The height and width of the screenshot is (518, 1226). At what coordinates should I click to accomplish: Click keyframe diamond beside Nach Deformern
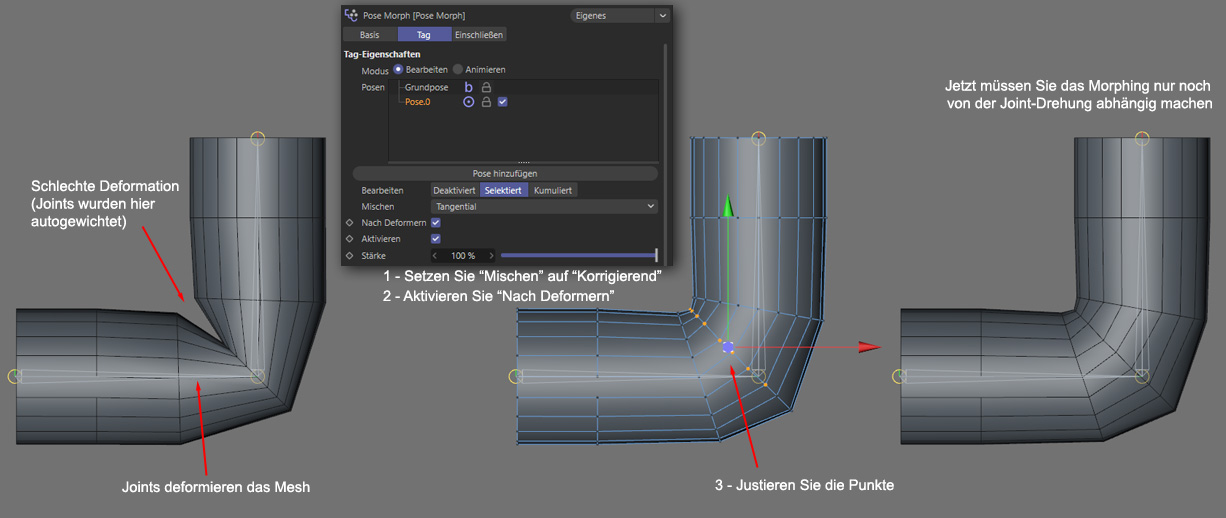click(349, 223)
